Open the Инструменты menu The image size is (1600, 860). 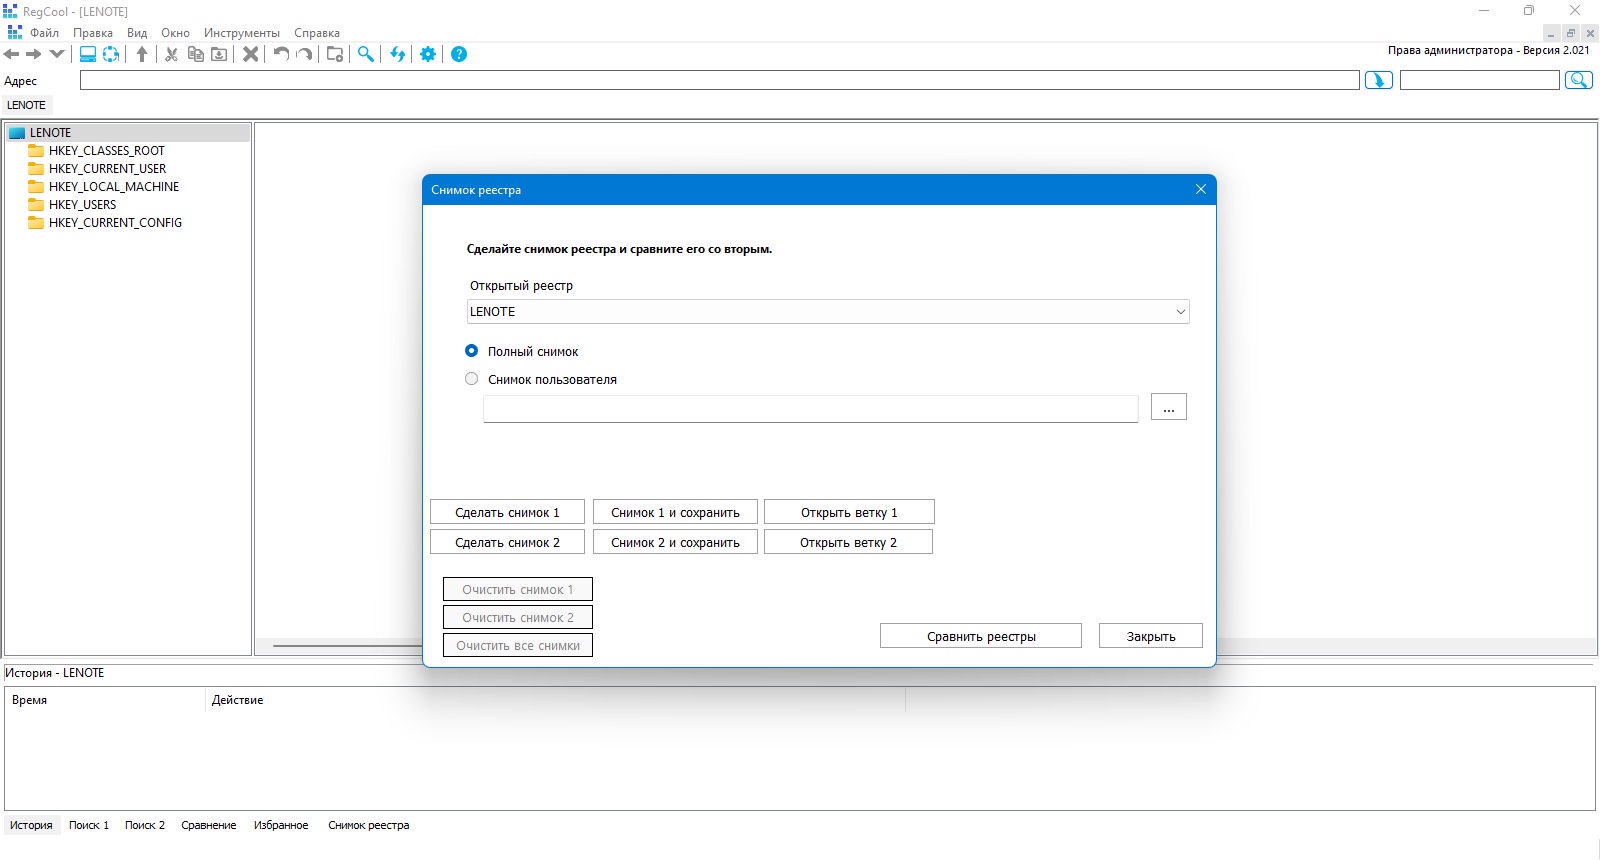(242, 33)
